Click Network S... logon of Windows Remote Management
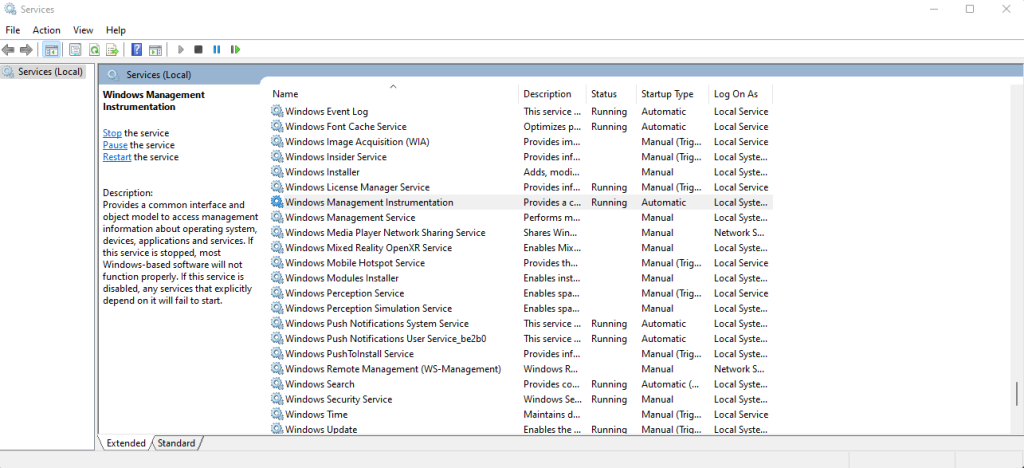Image resolution: width=1024 pixels, height=468 pixels. (x=740, y=369)
